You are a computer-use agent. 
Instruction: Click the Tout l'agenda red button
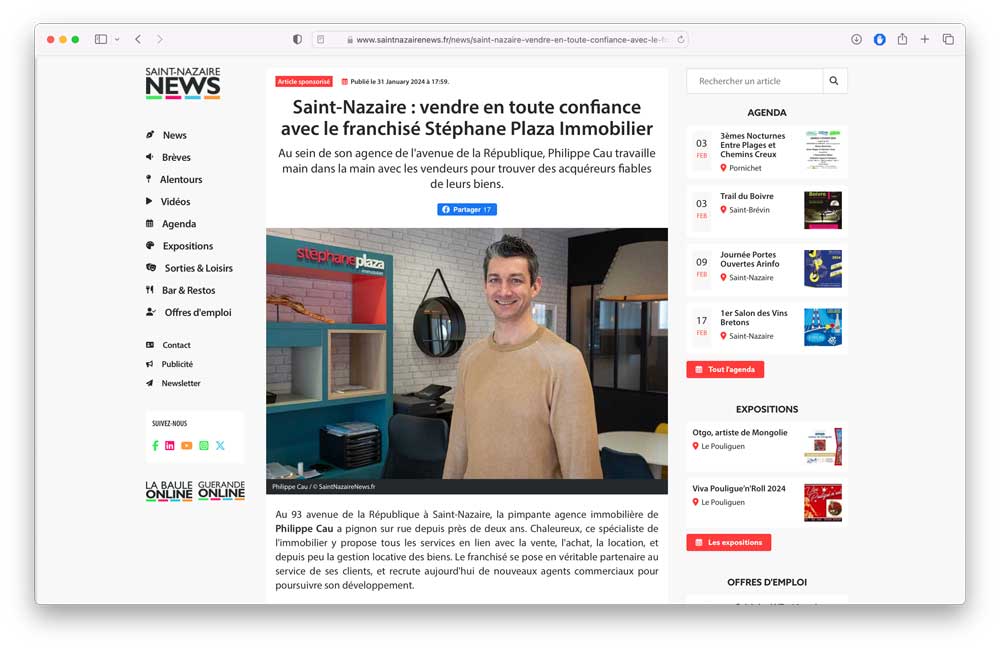click(725, 369)
